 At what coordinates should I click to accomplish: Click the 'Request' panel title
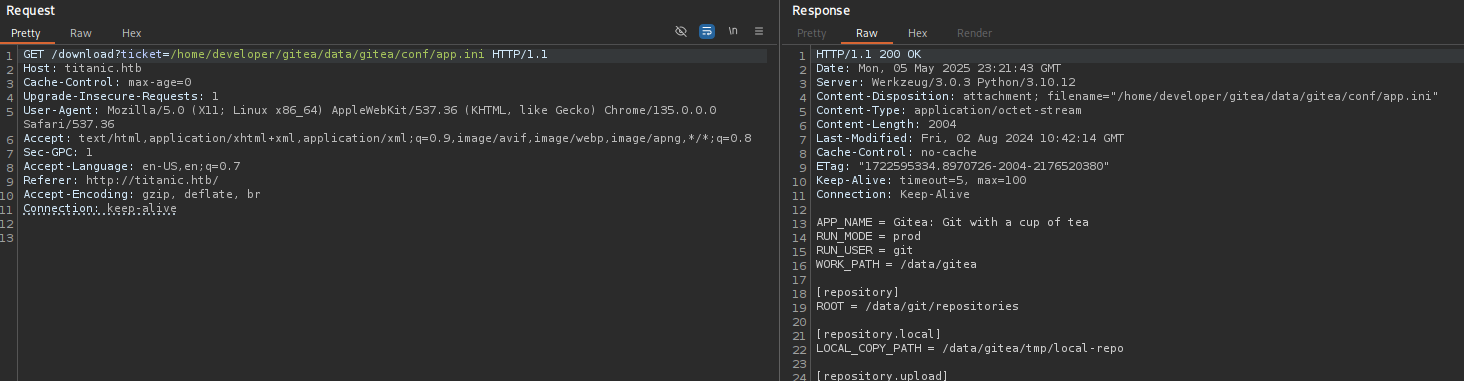click(29, 10)
